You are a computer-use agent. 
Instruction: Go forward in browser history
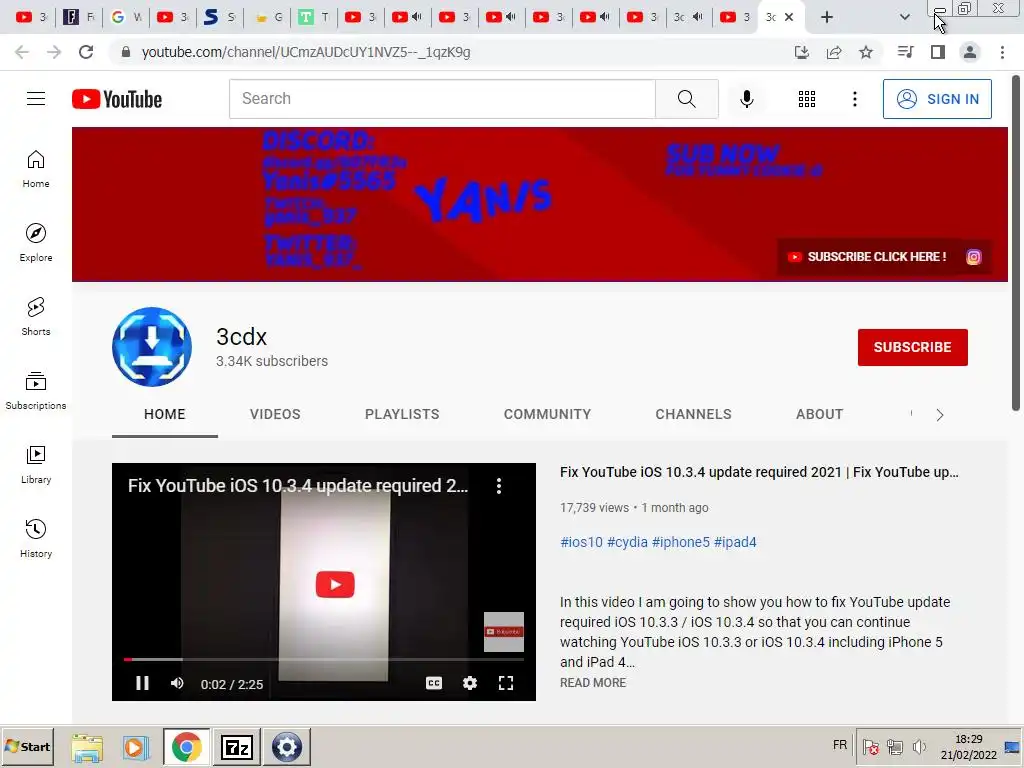click(x=54, y=52)
